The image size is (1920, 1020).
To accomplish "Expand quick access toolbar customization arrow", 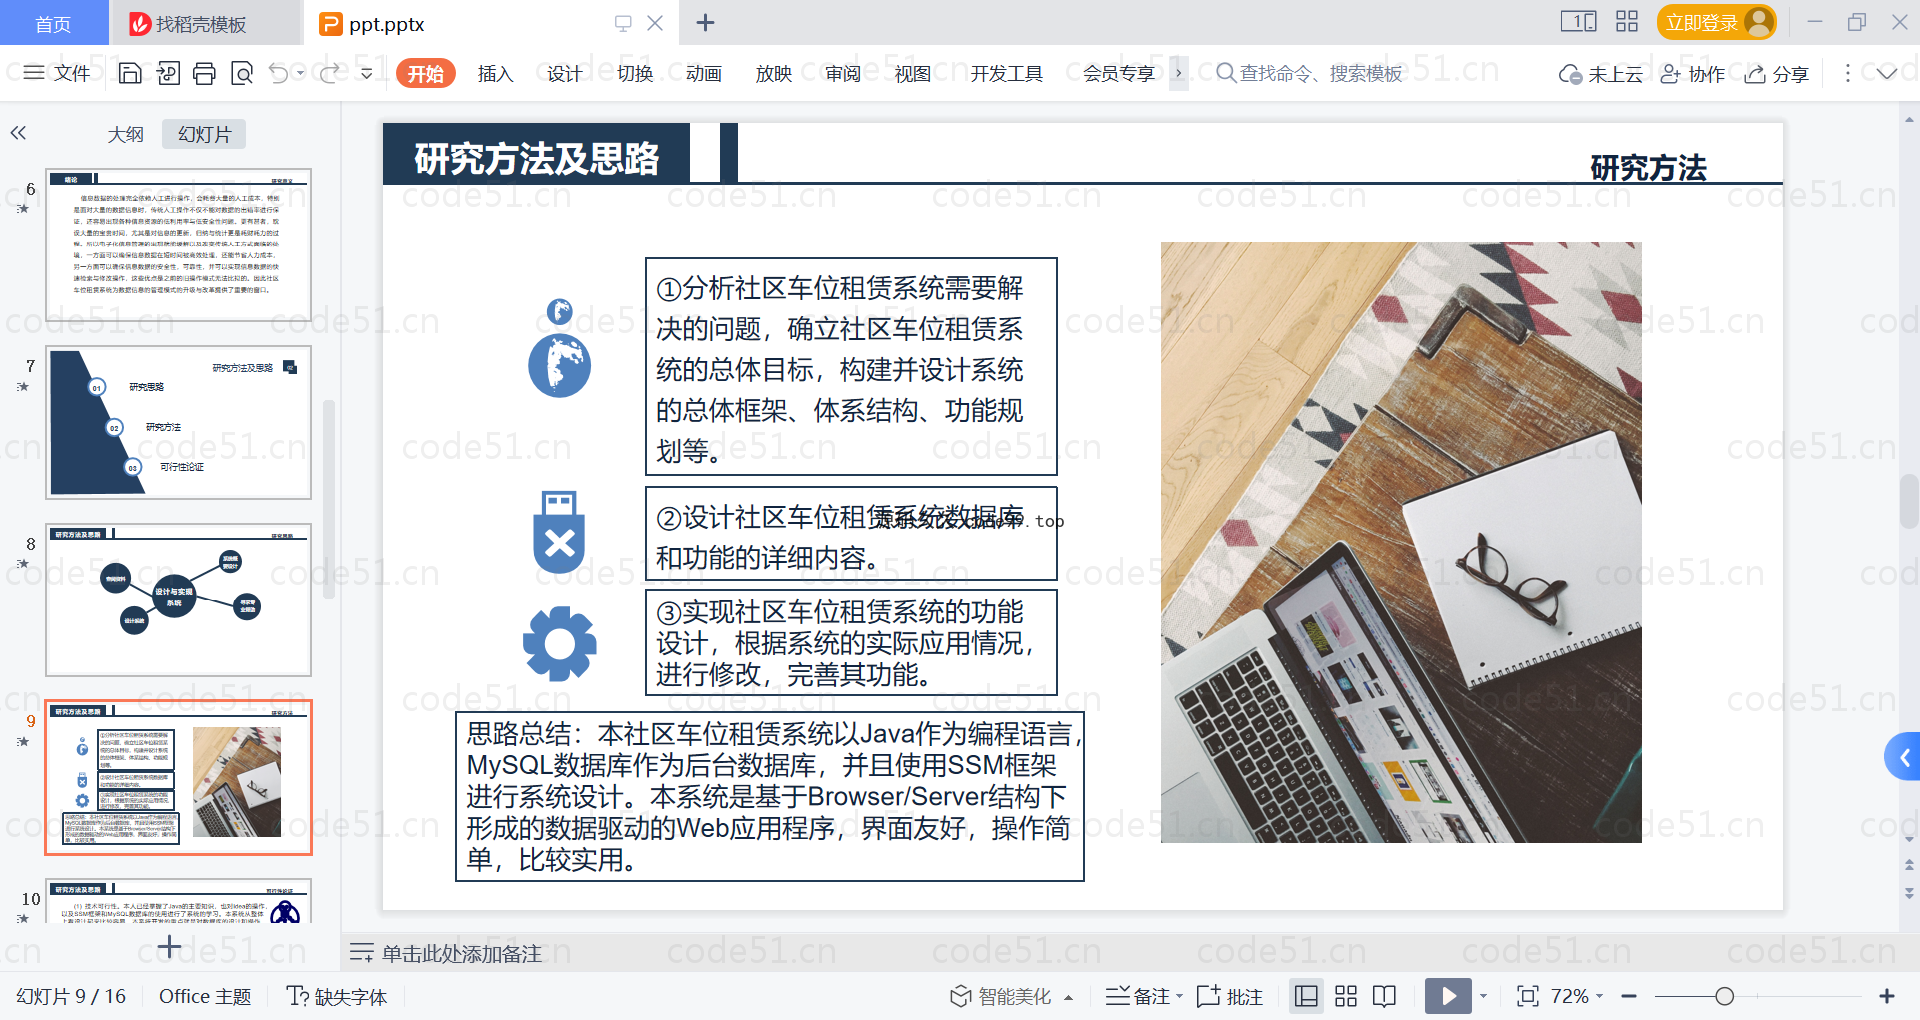I will pyautogui.click(x=367, y=73).
